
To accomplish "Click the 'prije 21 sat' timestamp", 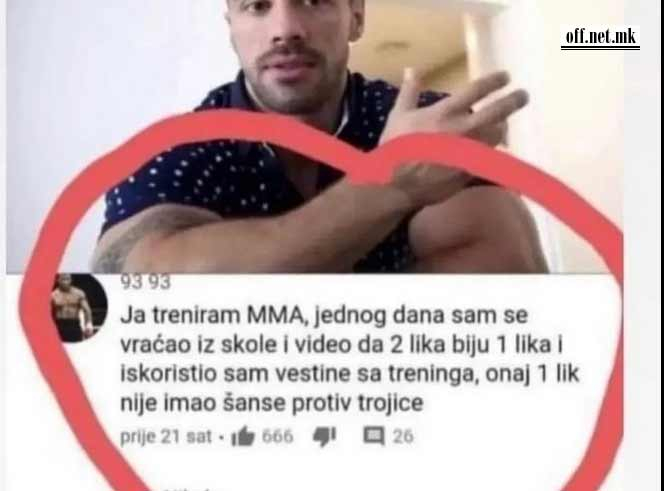I will [x=166, y=436].
